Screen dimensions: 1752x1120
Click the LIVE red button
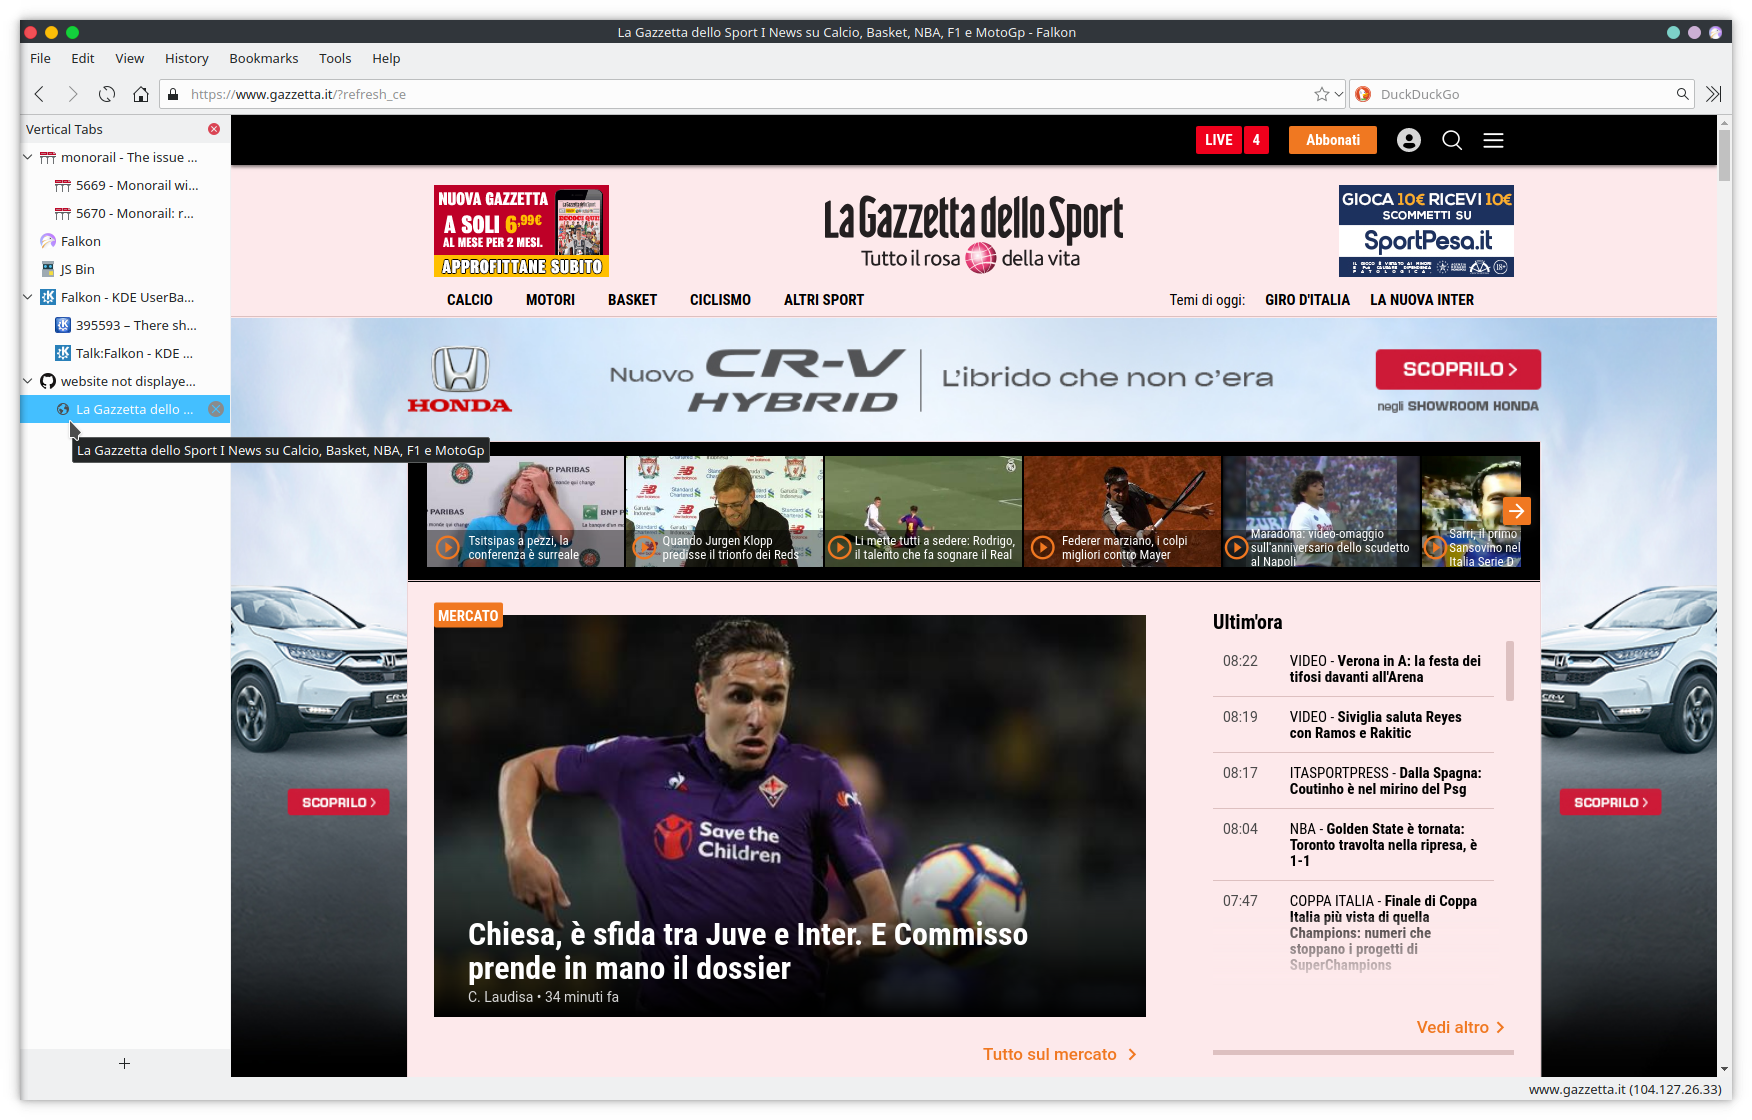click(x=1218, y=140)
